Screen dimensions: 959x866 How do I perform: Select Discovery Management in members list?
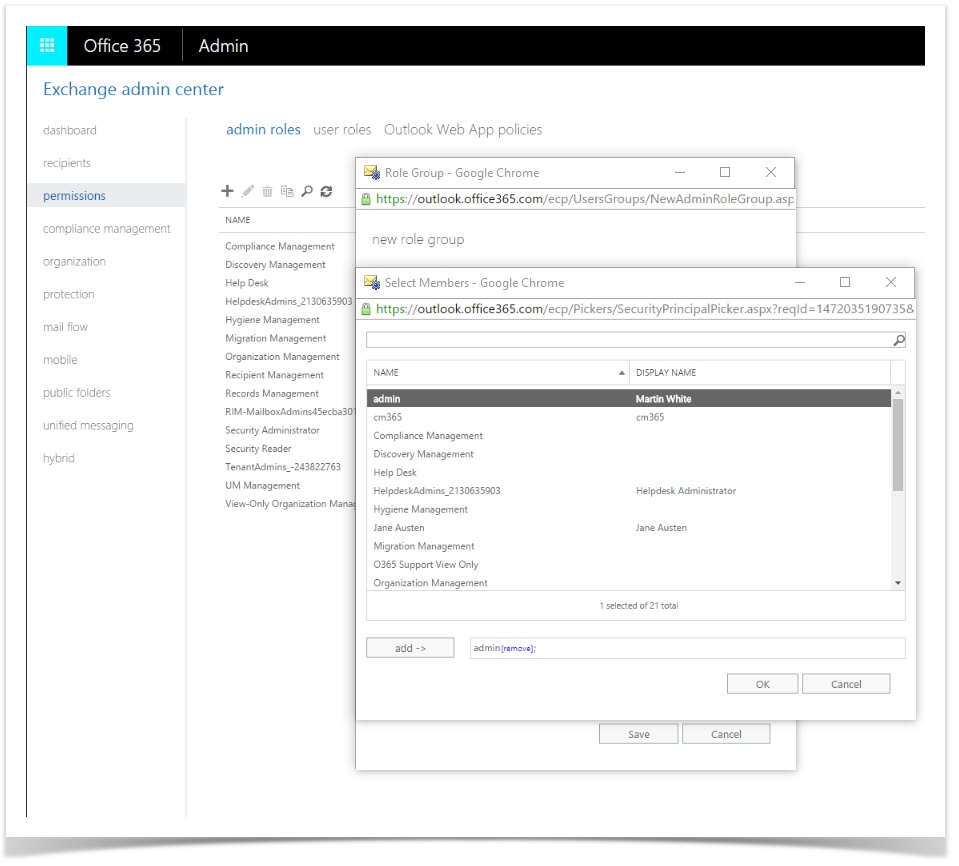pyautogui.click(x=629, y=454)
